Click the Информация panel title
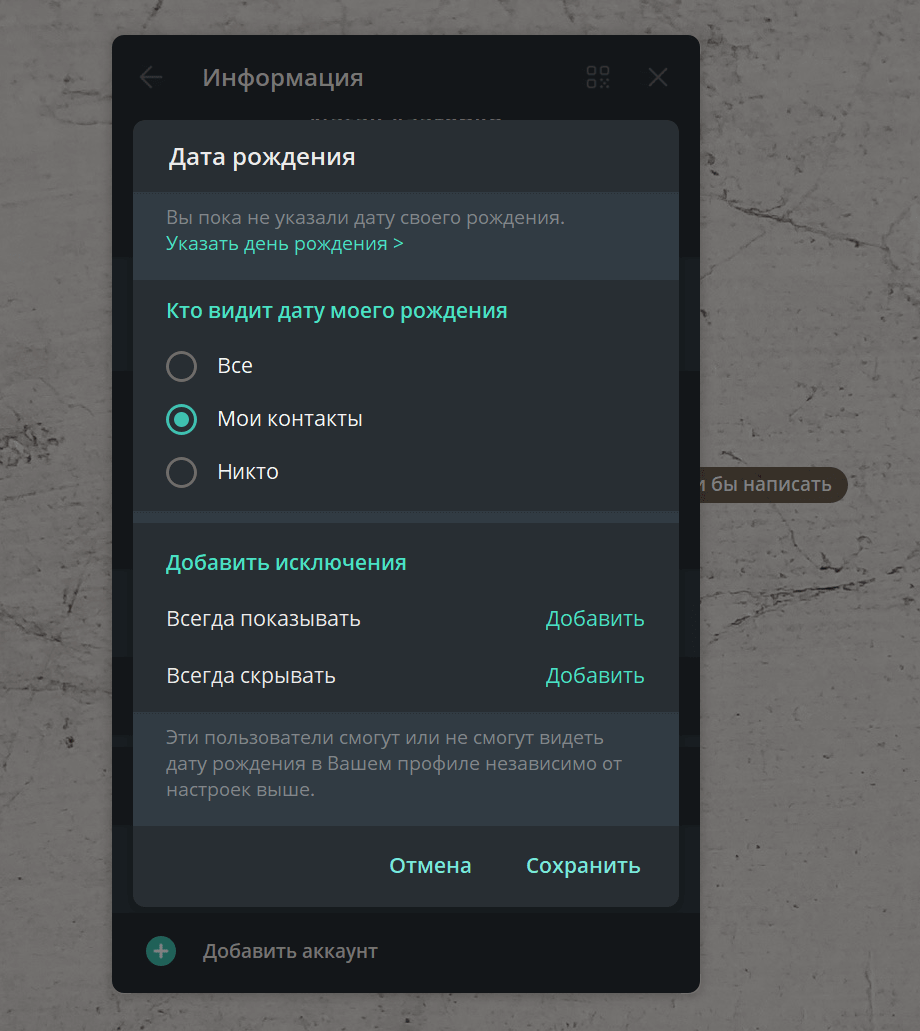The width and height of the screenshot is (920, 1031). 283,78
